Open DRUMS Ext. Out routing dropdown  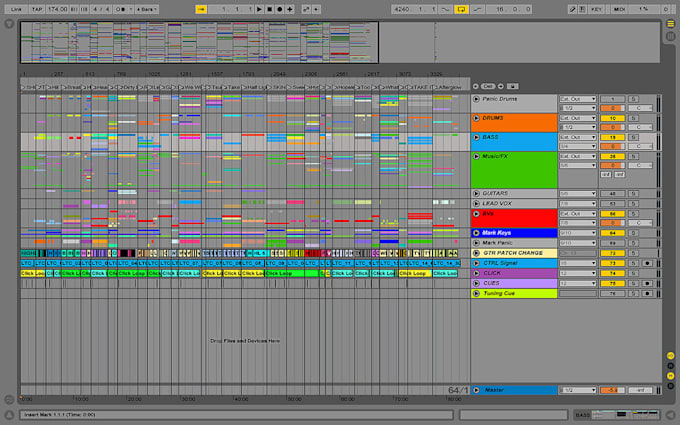578,118
